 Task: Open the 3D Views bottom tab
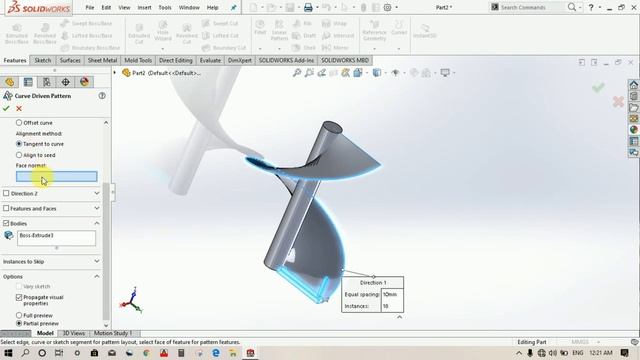[x=74, y=333]
